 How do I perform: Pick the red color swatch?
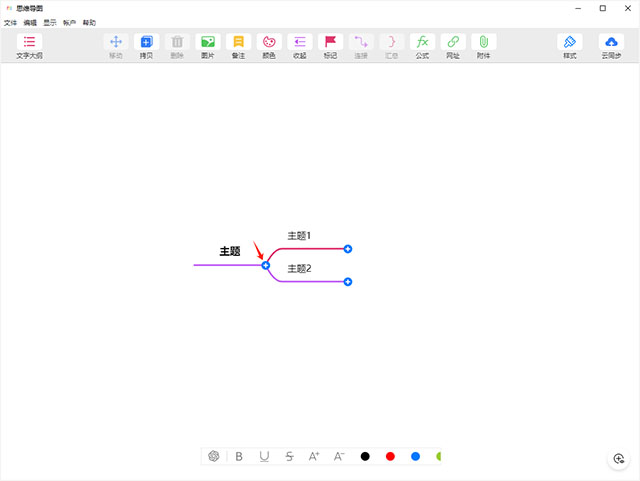390,456
